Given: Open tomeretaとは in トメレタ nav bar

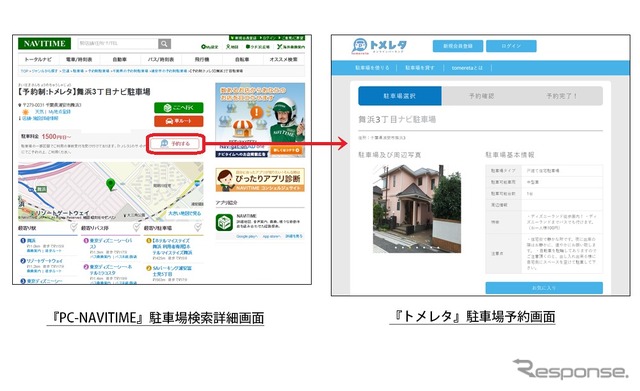Looking at the screenshot, I should point(467,68).
